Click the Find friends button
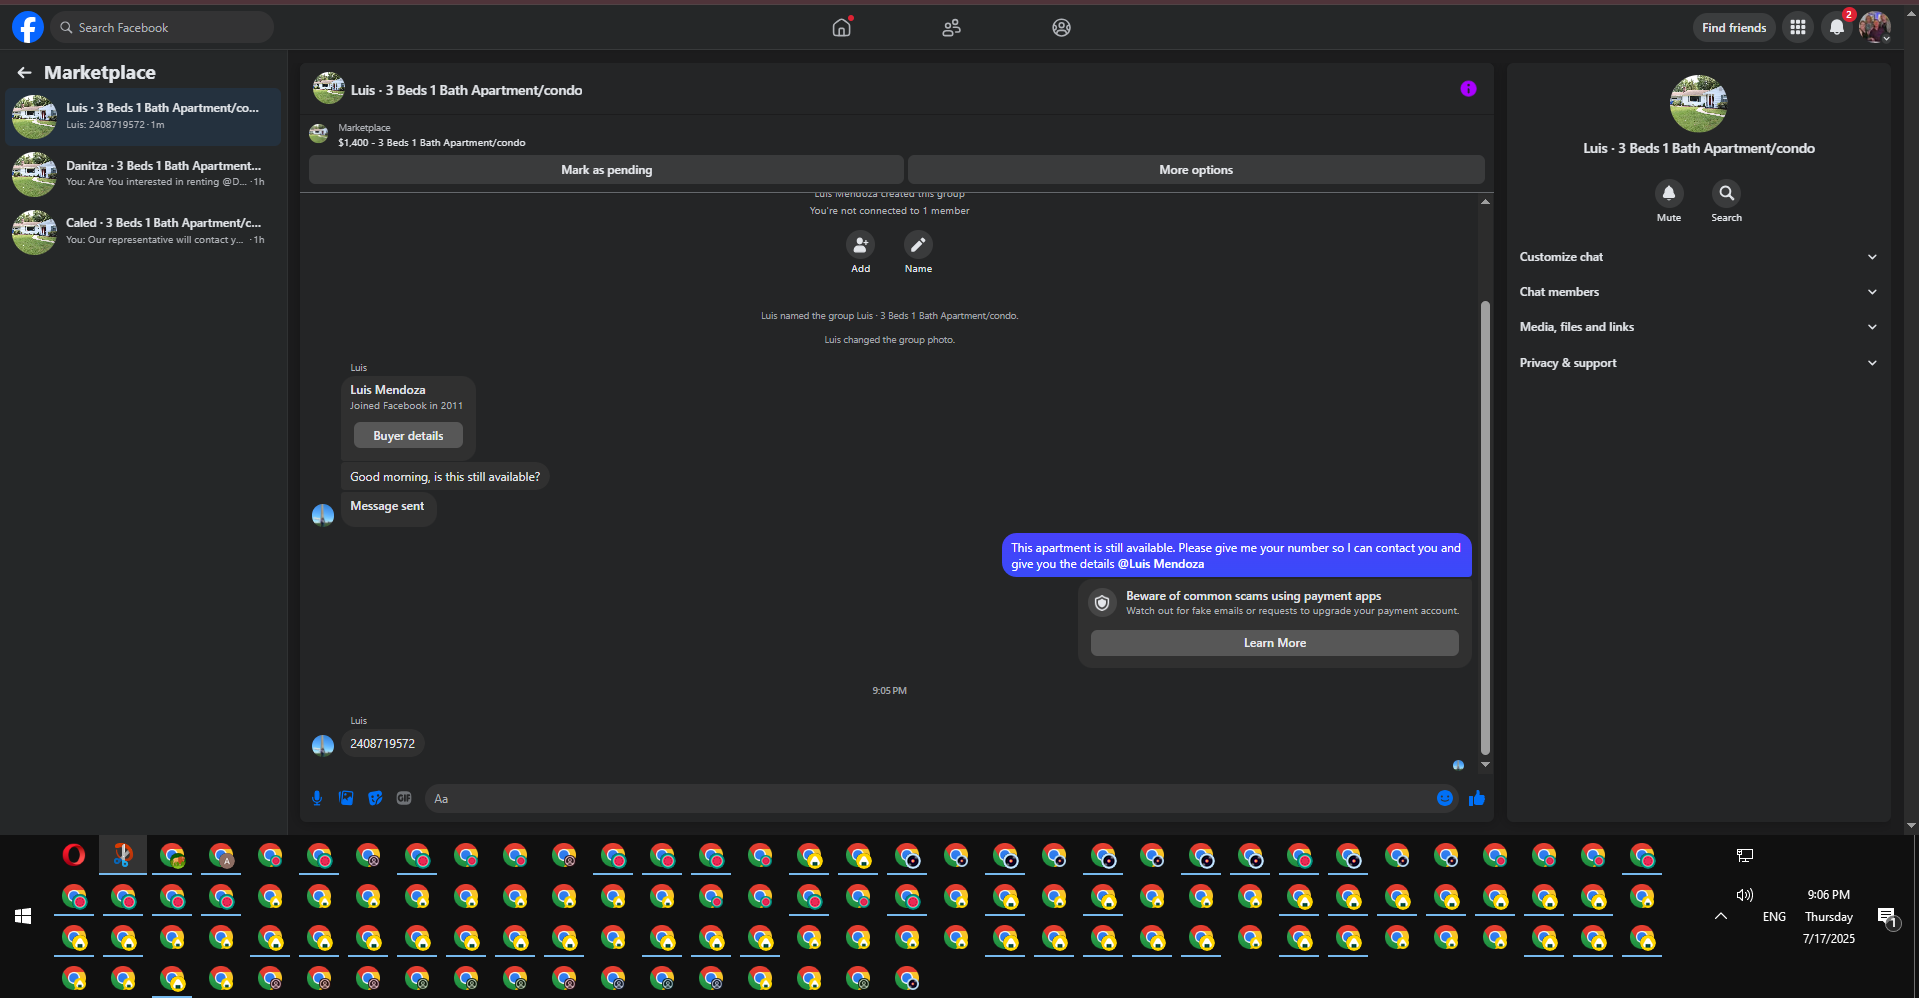Image resolution: width=1919 pixels, height=998 pixels. pos(1734,27)
